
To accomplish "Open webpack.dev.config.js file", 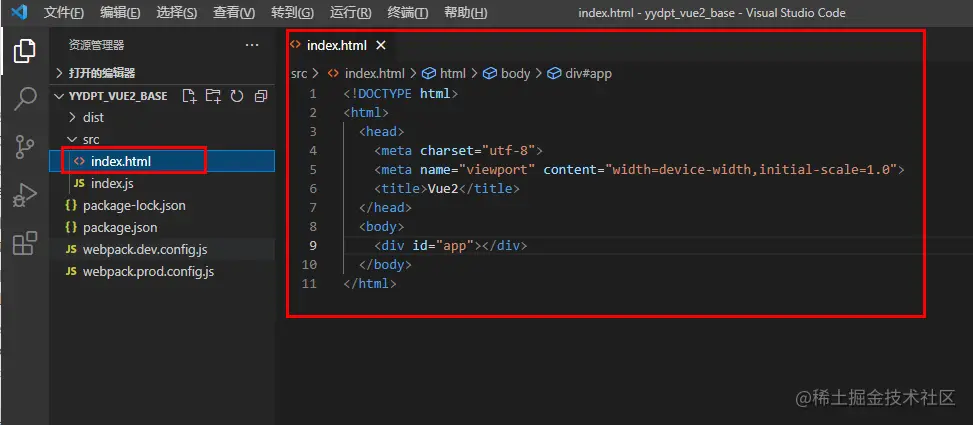I will coord(163,249).
